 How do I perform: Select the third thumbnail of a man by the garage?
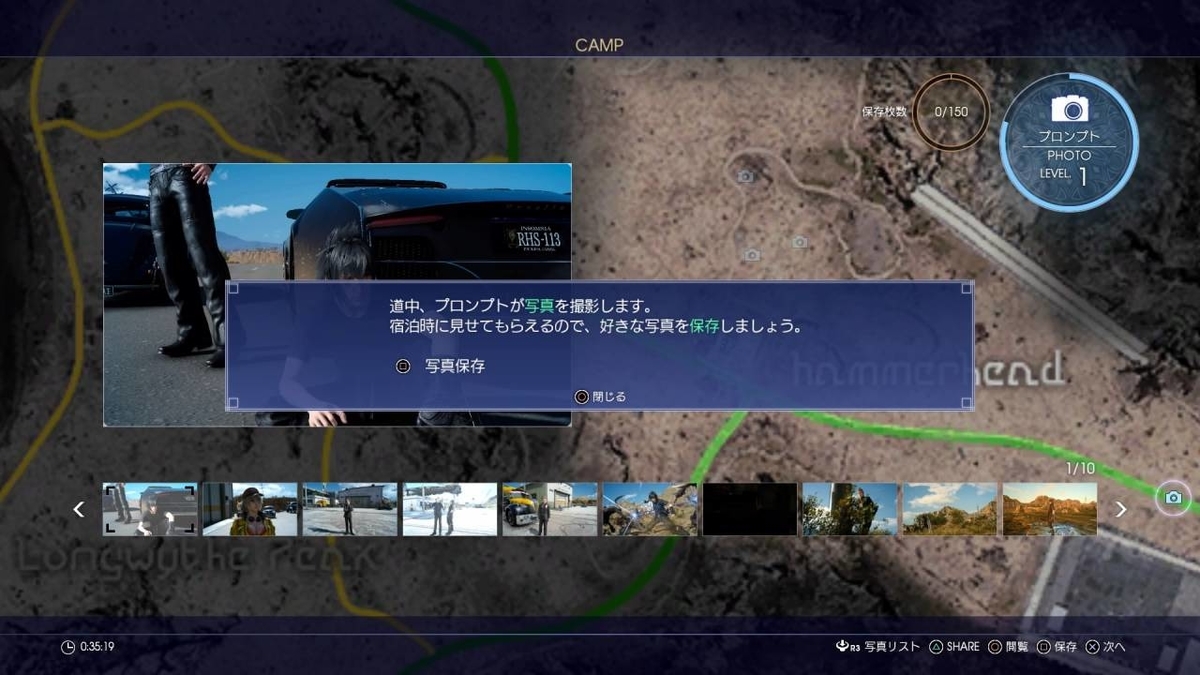[350, 509]
